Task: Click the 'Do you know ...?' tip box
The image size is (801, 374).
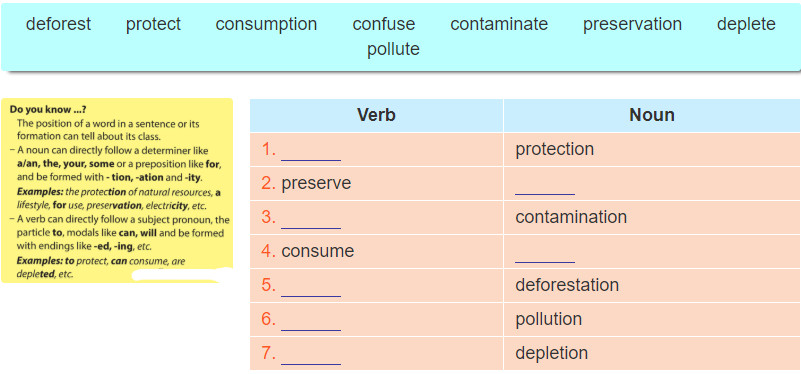Action: (117, 191)
